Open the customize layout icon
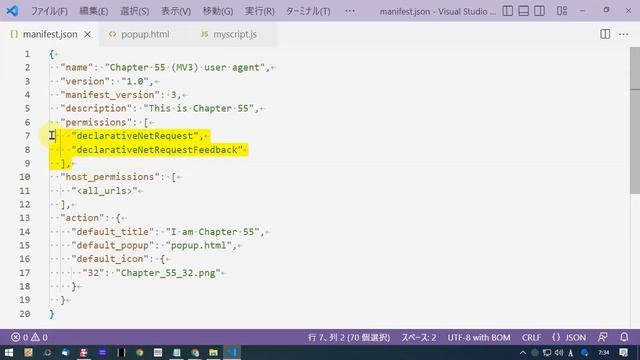640x360 pixels. click(x=562, y=11)
